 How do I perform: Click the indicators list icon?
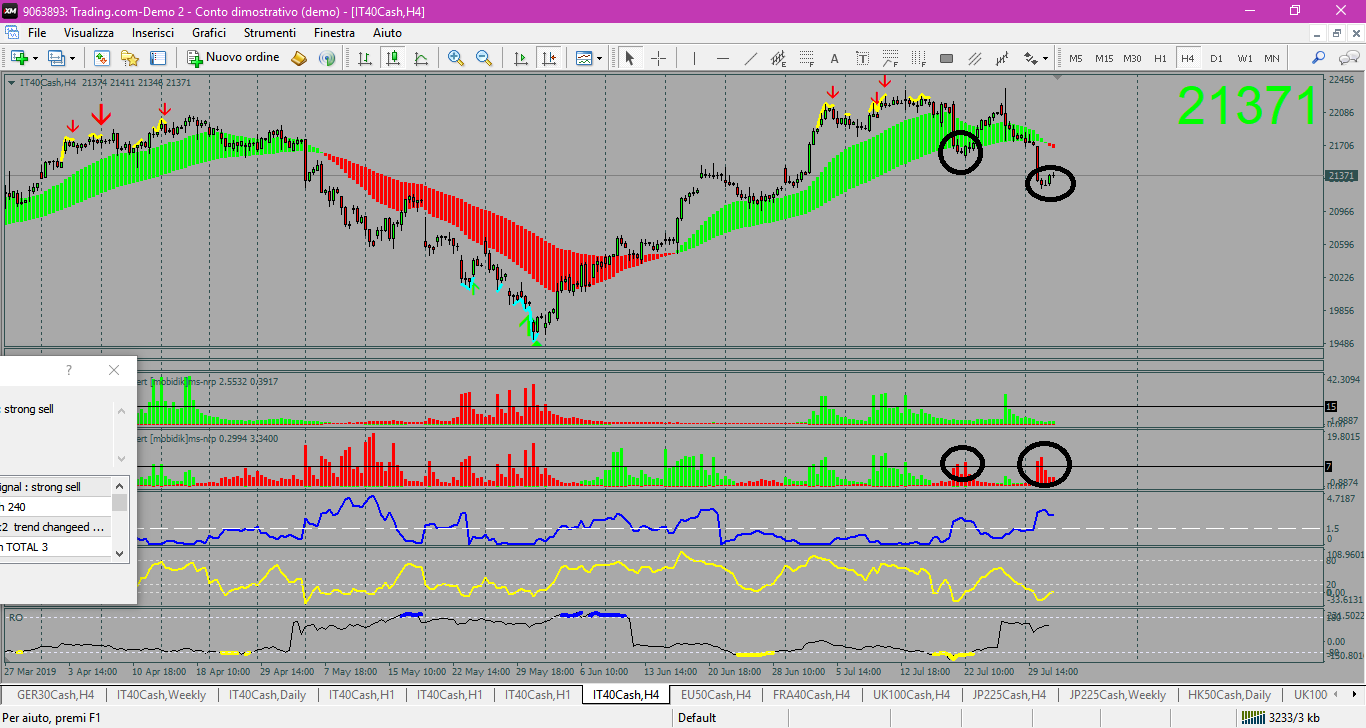[x=584, y=58]
